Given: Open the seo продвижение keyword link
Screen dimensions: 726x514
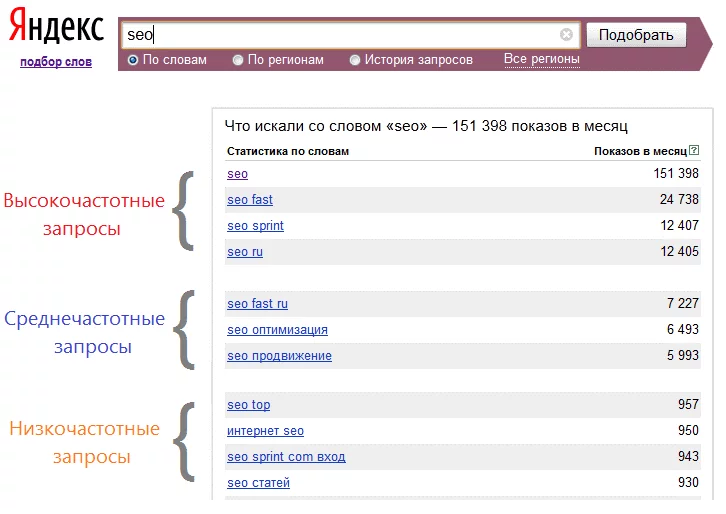Looking at the screenshot, I should click(x=280, y=356).
